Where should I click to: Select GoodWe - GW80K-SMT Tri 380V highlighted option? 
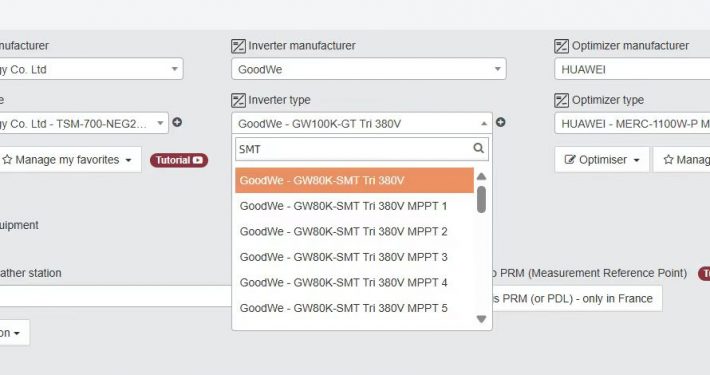coord(354,180)
